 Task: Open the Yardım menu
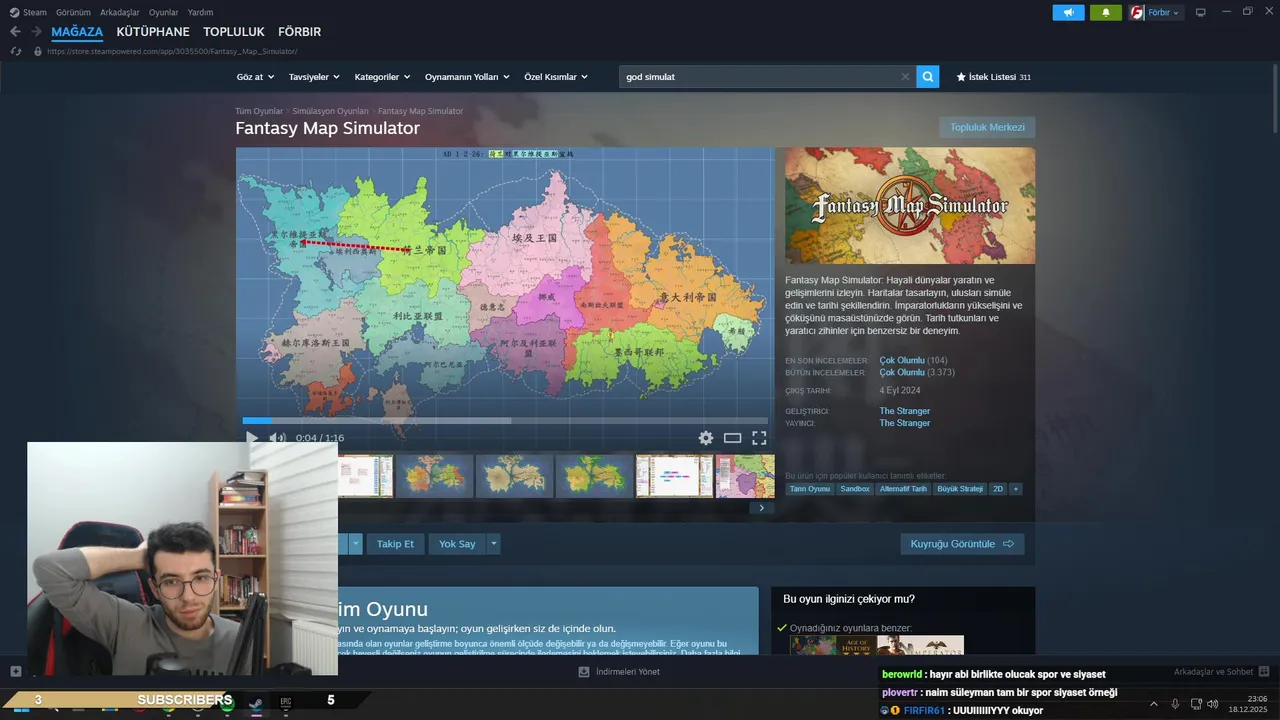pos(200,12)
